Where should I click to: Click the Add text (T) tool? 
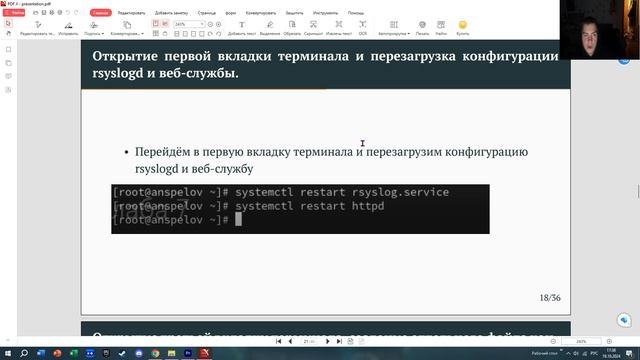point(242,25)
